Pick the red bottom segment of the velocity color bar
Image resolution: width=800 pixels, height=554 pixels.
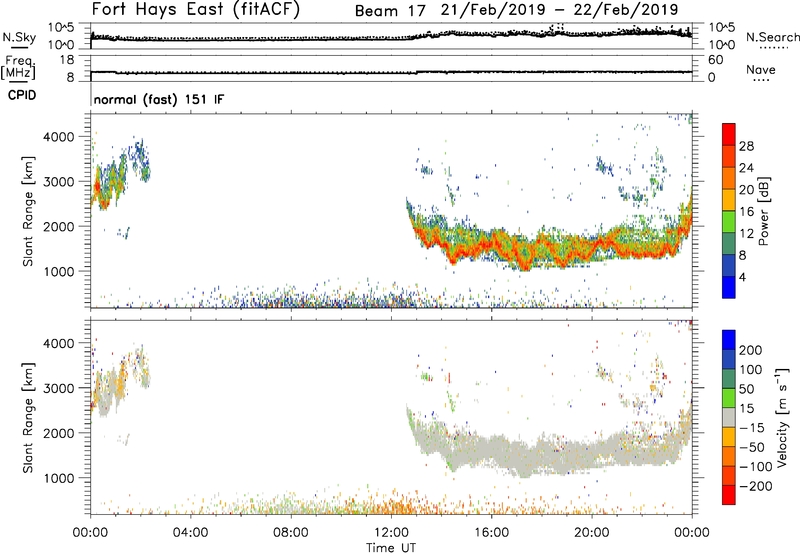tap(729, 495)
